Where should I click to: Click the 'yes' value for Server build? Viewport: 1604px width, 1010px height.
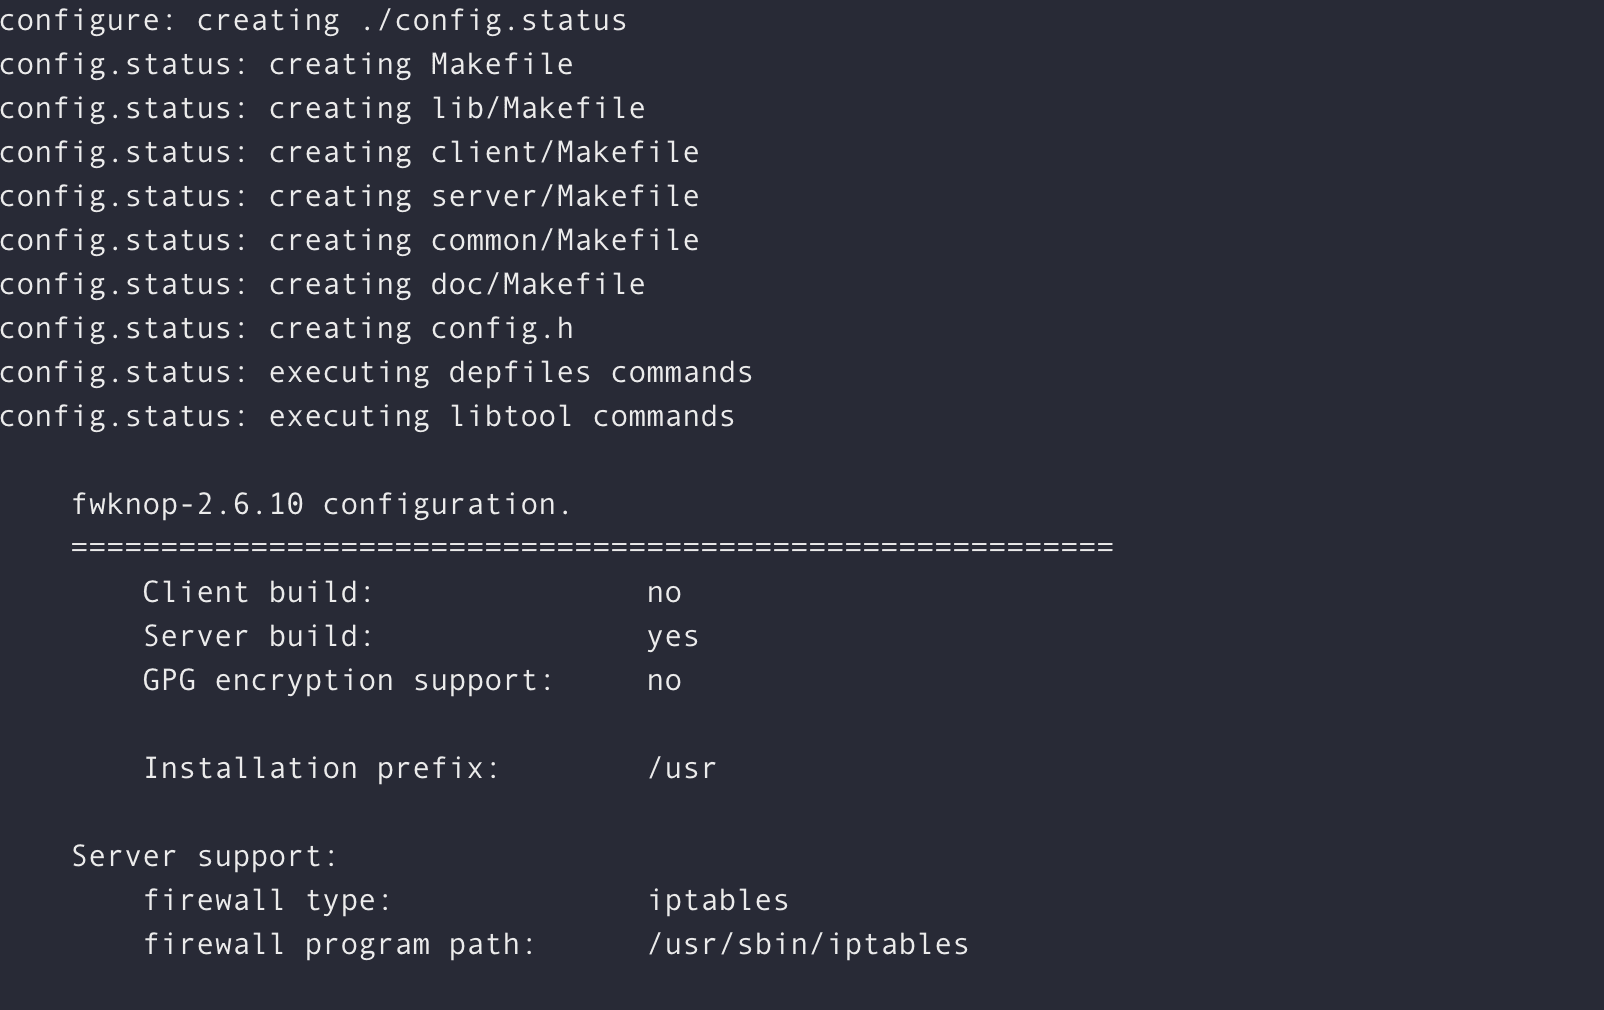[673, 637]
